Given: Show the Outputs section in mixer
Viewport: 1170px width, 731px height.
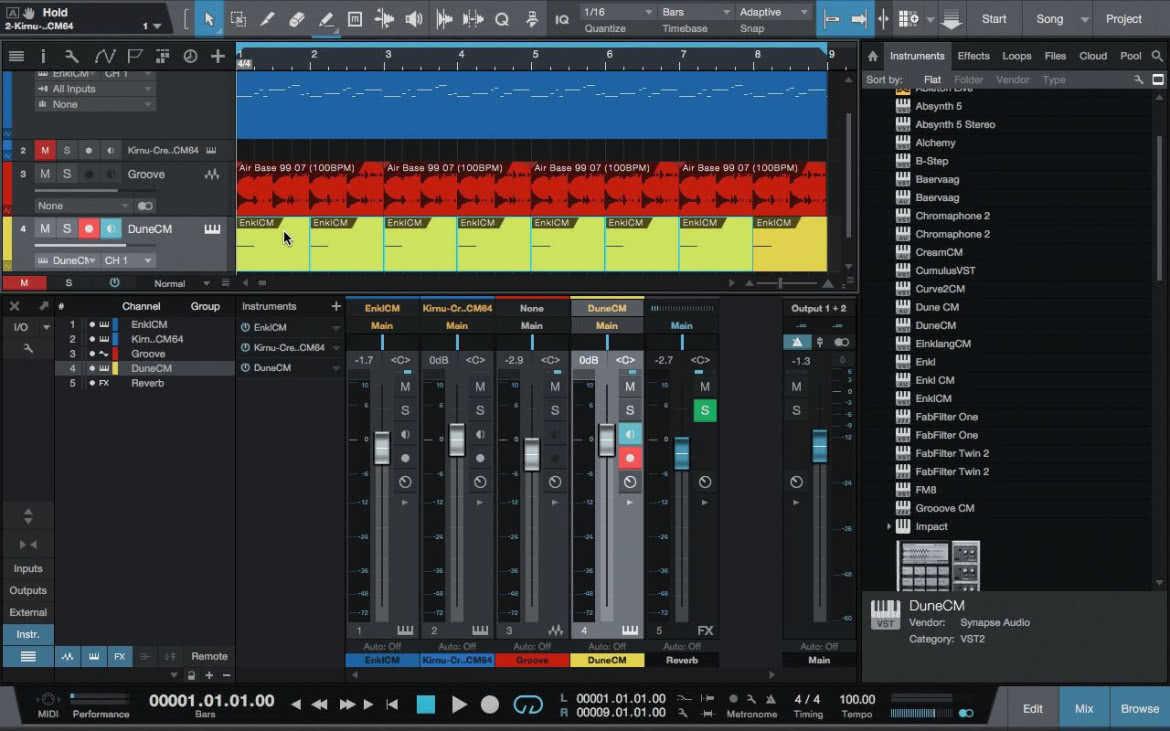Looking at the screenshot, I should click(28, 590).
